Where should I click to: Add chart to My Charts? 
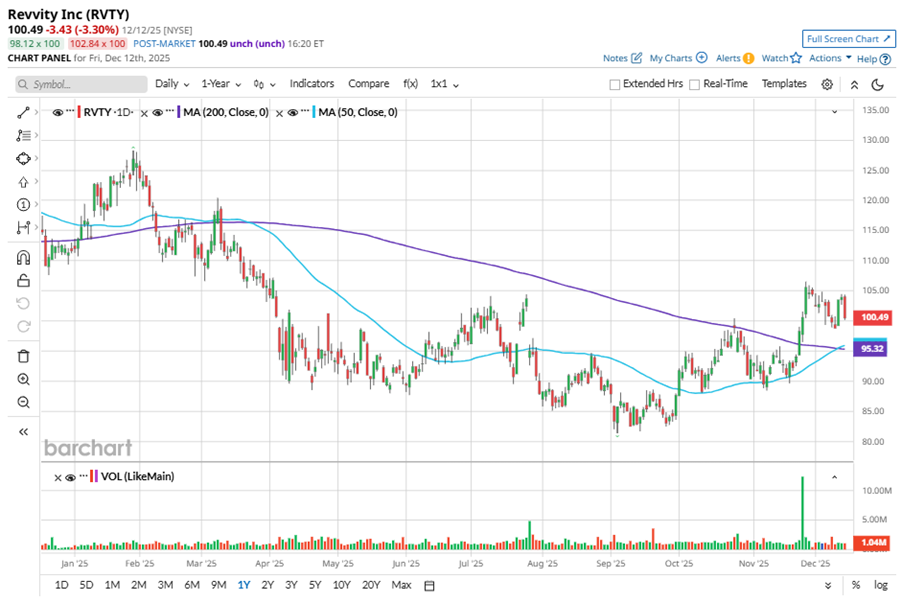click(678, 58)
